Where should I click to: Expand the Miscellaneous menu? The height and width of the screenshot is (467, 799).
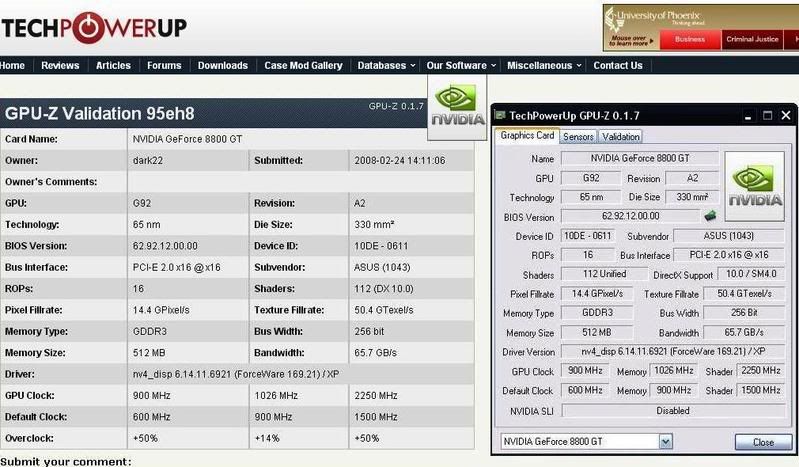544,66
